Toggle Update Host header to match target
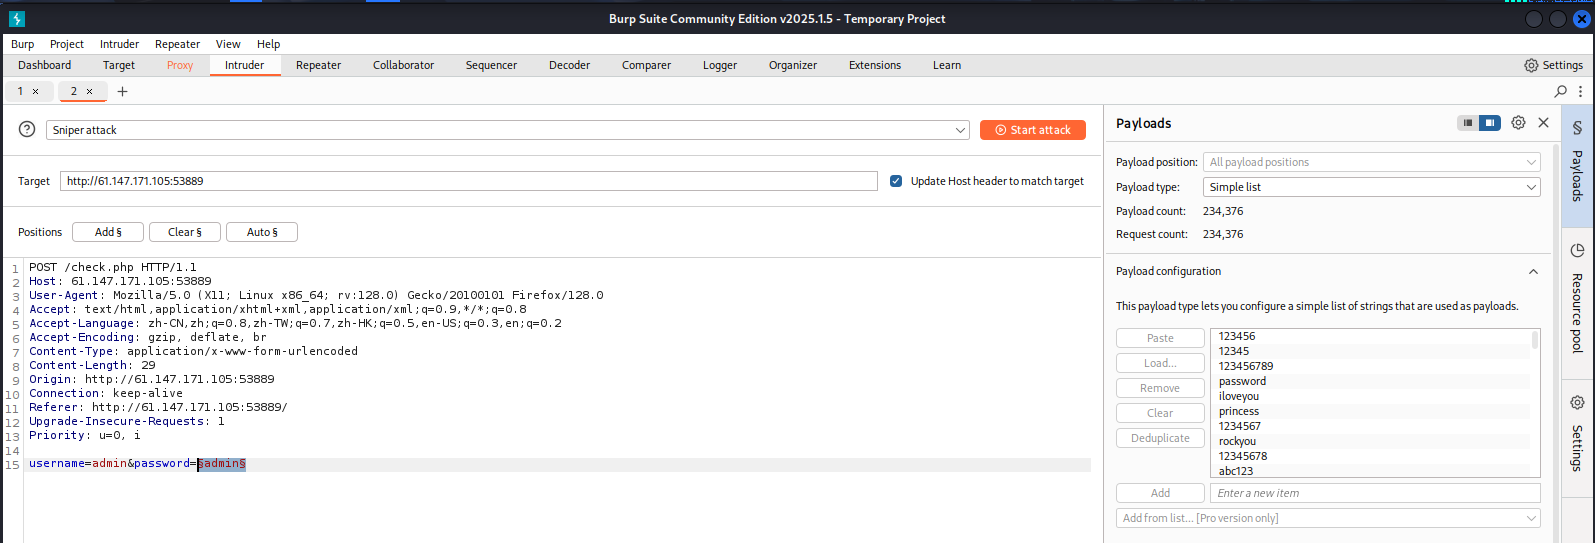The width and height of the screenshot is (1595, 543). point(896,181)
